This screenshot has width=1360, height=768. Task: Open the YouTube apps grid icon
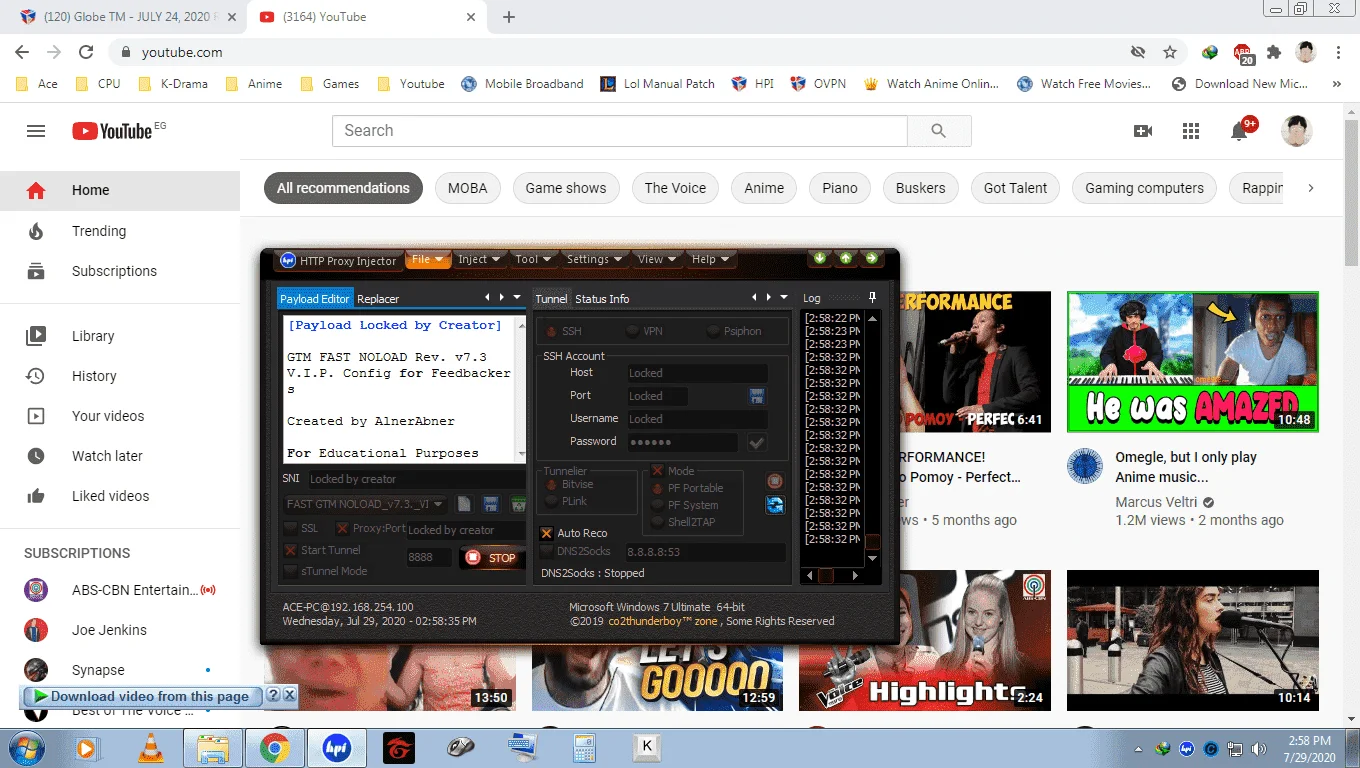pos(1190,131)
